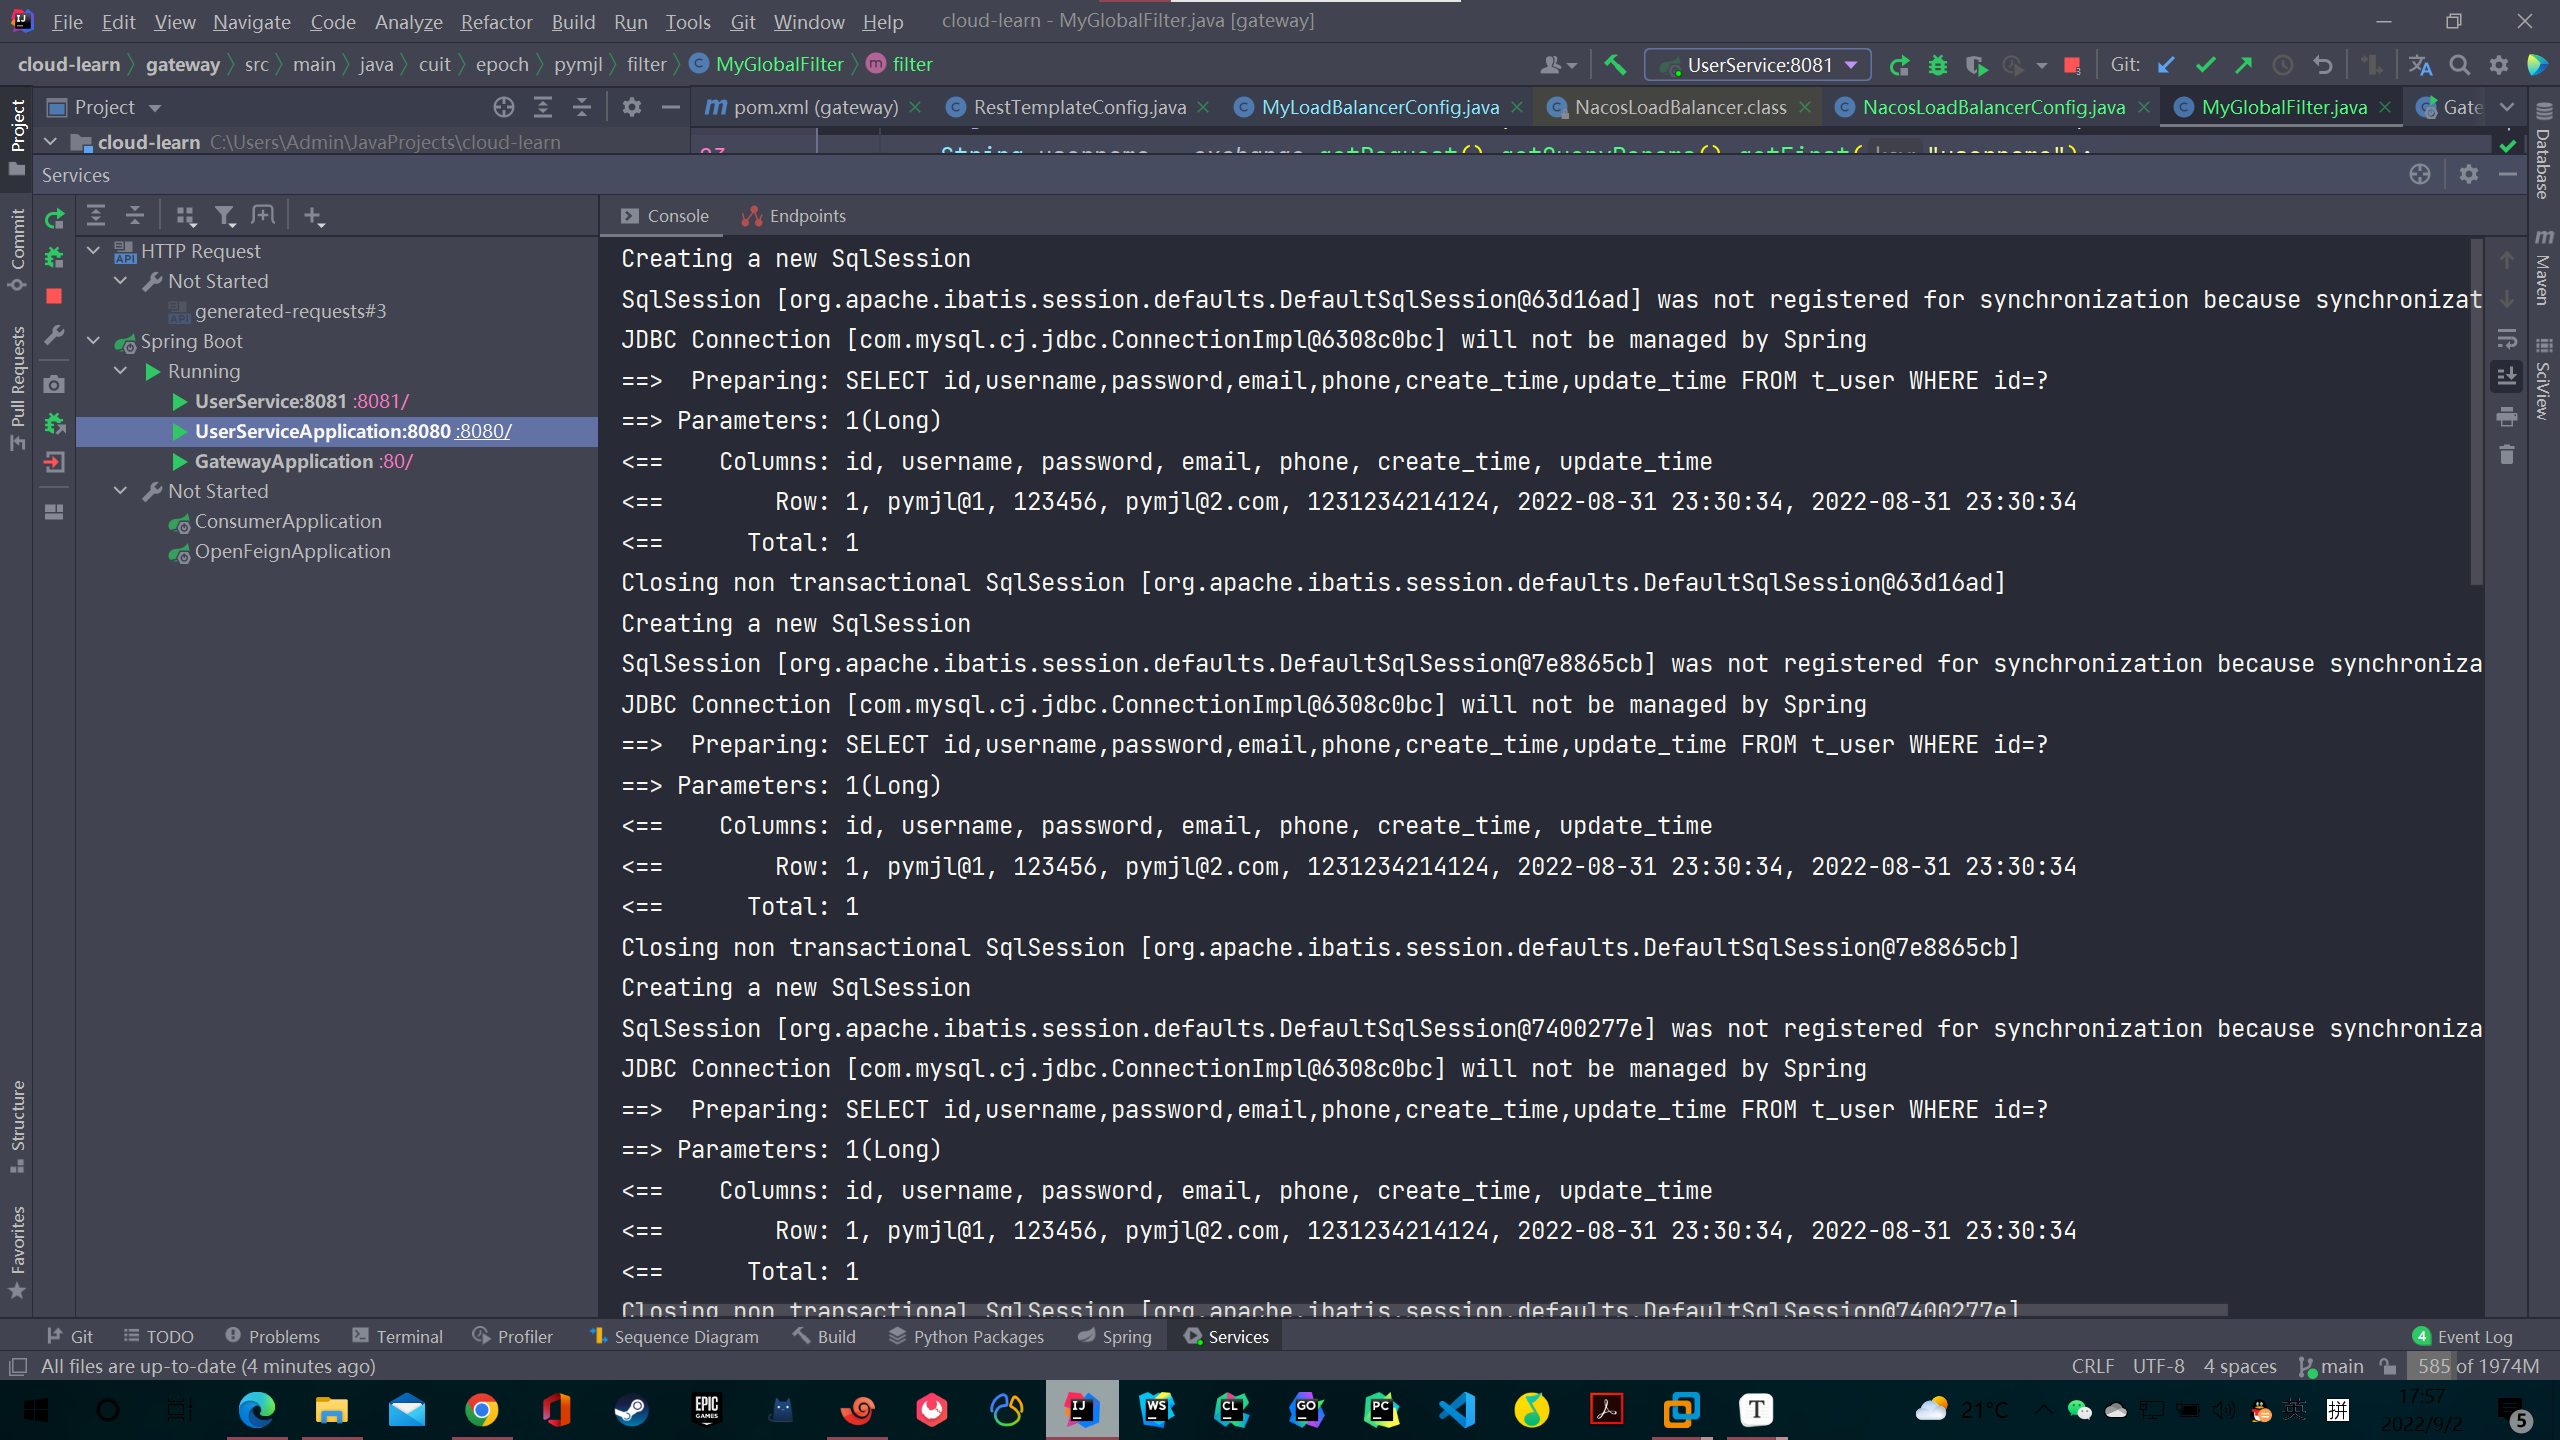This screenshot has width=2560, height=1440.
Task: Toggle the Maven tool window stripe
Action: point(2544,268)
